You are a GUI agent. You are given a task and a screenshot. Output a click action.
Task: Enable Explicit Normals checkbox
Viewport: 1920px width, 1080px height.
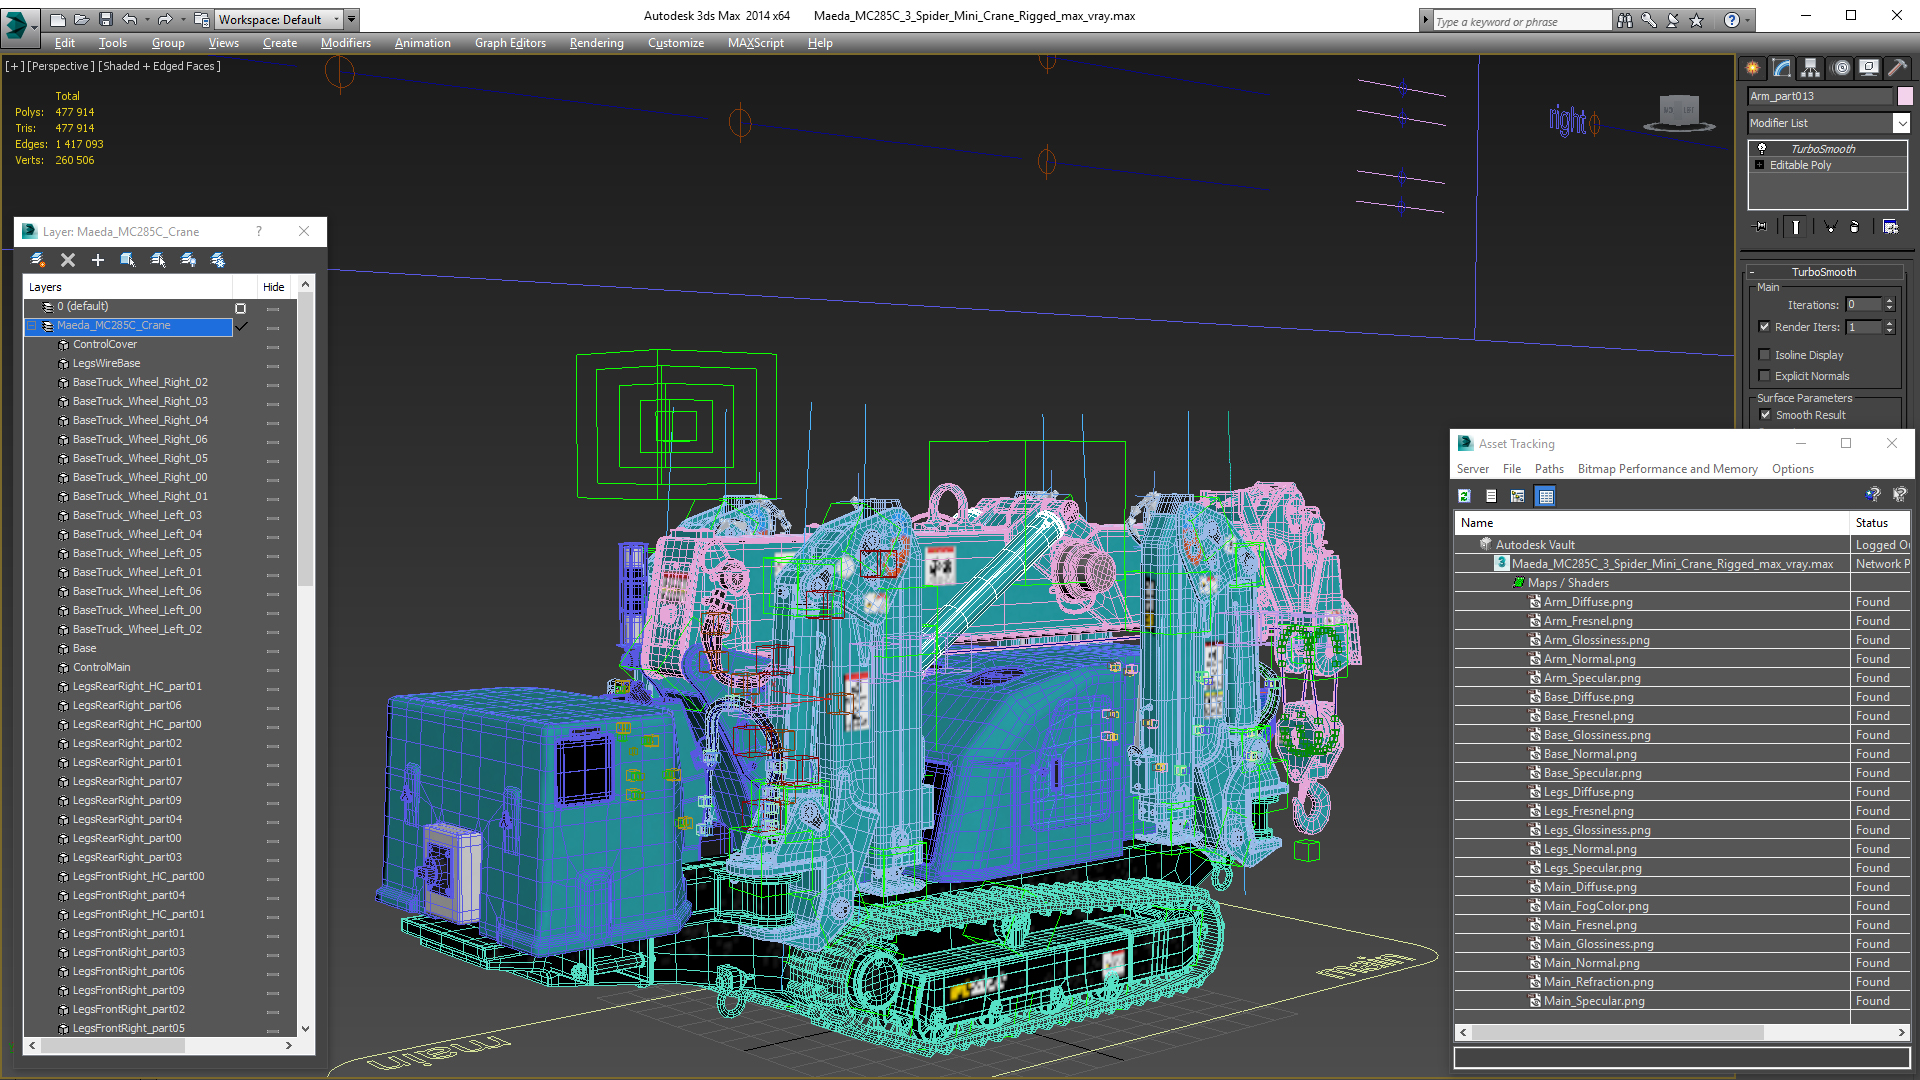pos(1765,376)
